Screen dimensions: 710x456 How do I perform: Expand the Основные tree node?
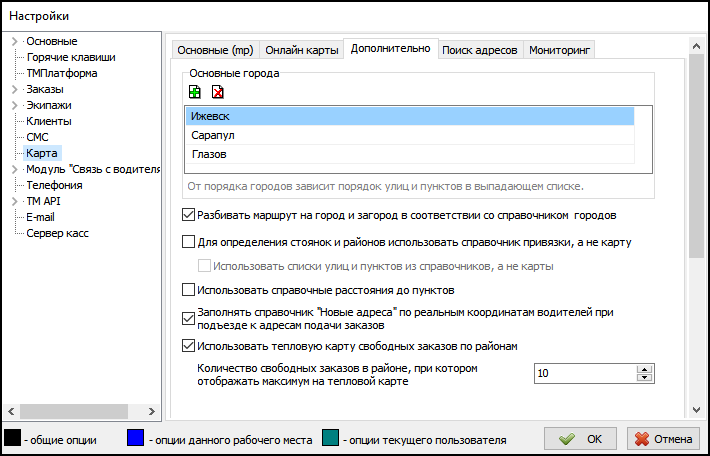pos(14,41)
